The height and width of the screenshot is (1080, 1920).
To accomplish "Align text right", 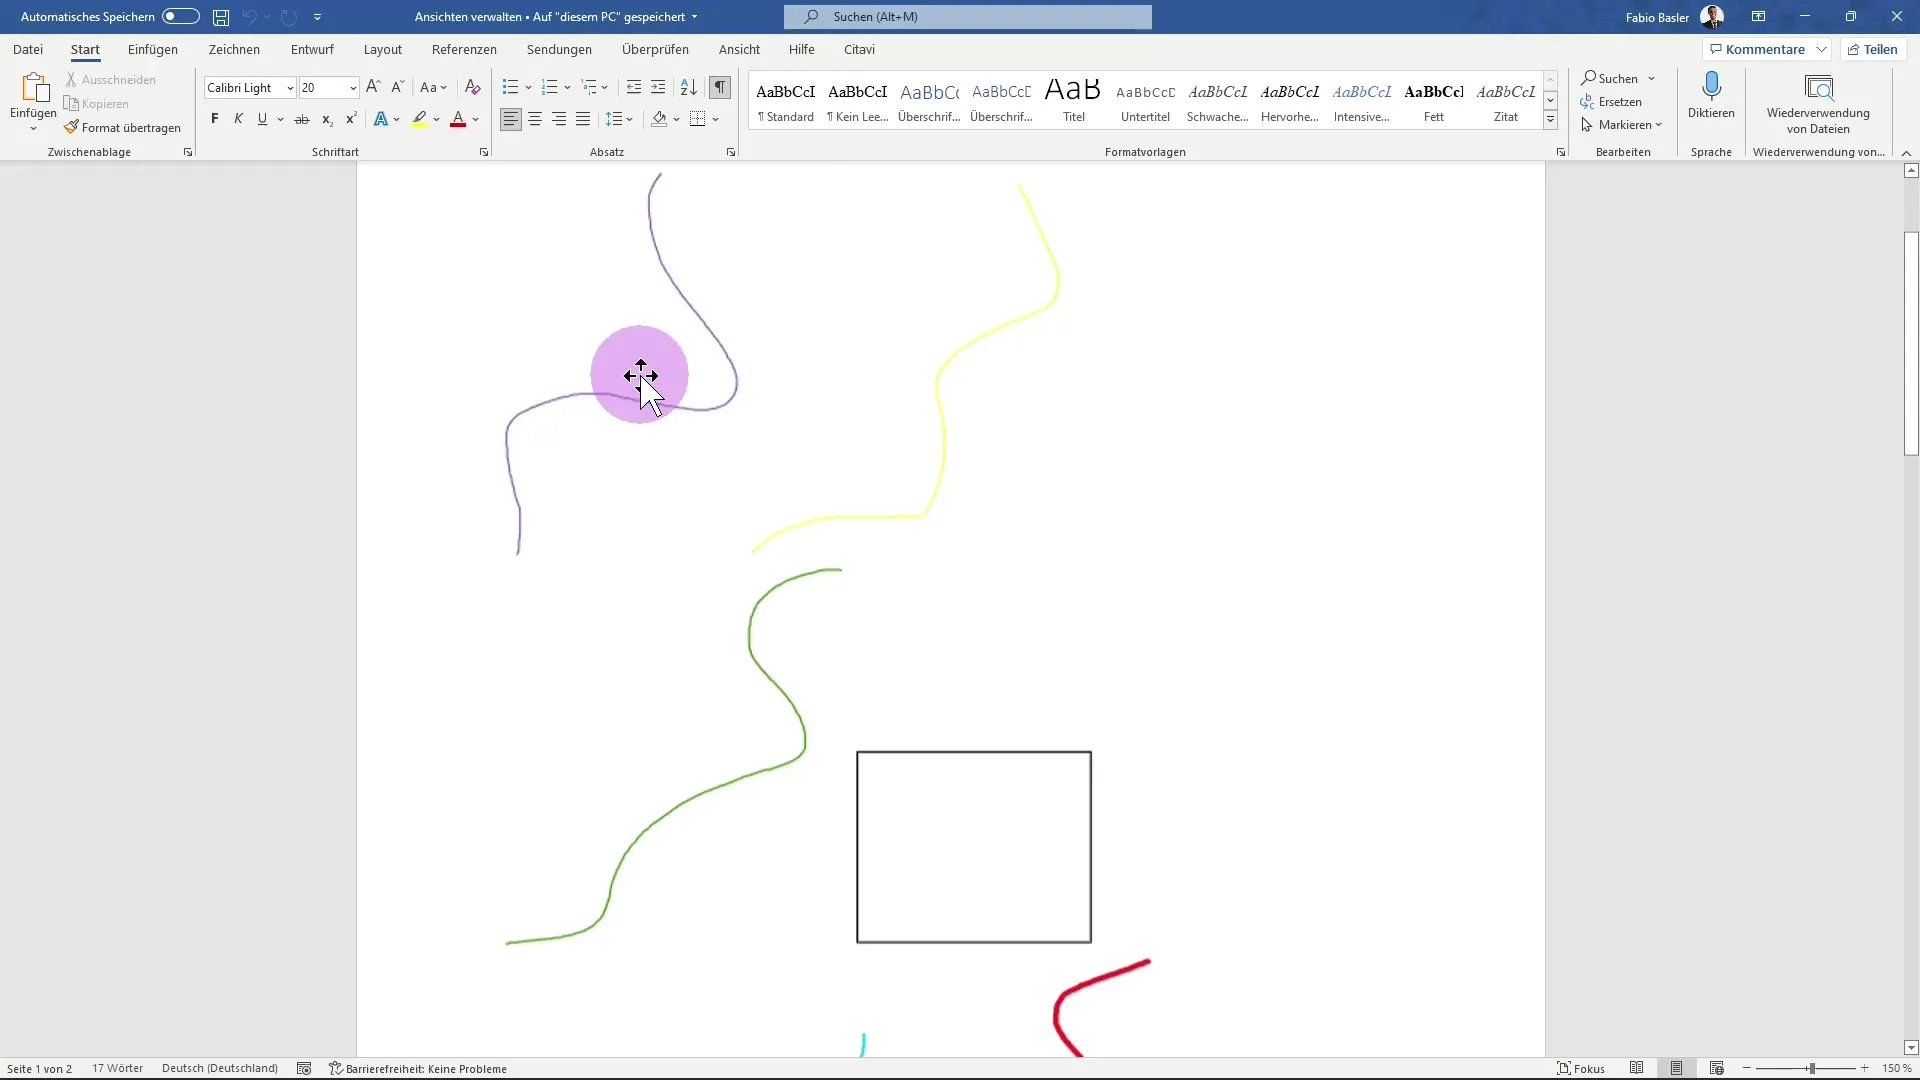I will (x=559, y=119).
